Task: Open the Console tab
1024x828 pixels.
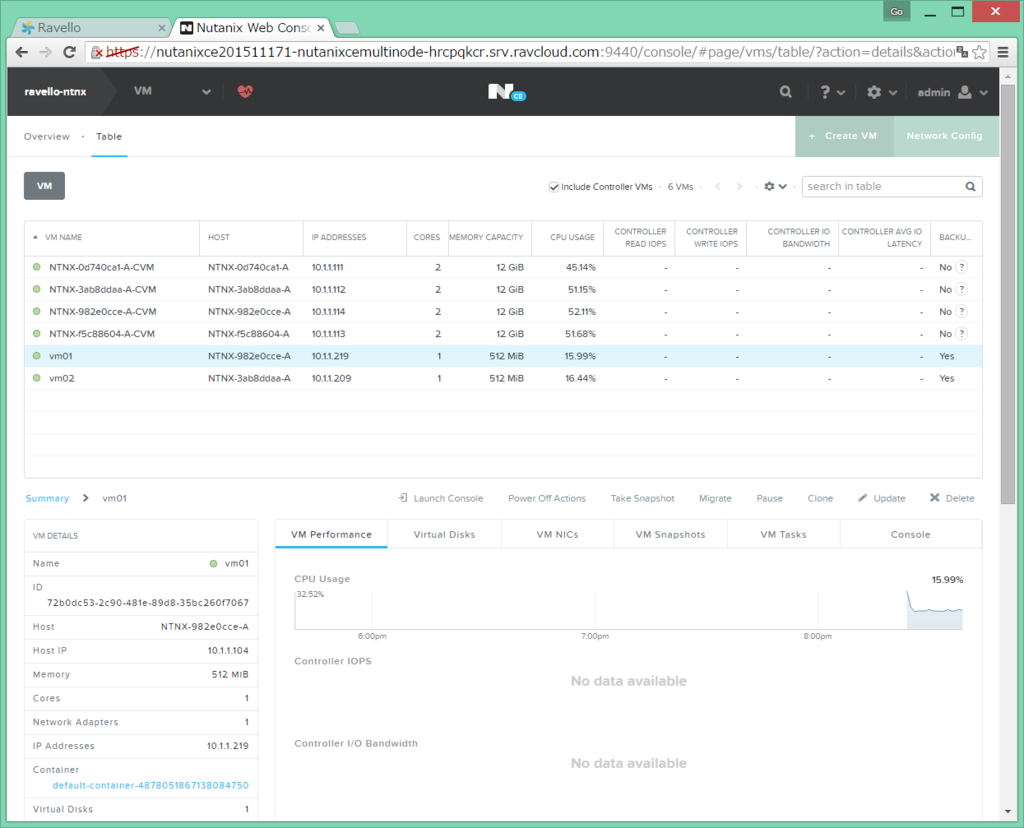Action: [910, 534]
